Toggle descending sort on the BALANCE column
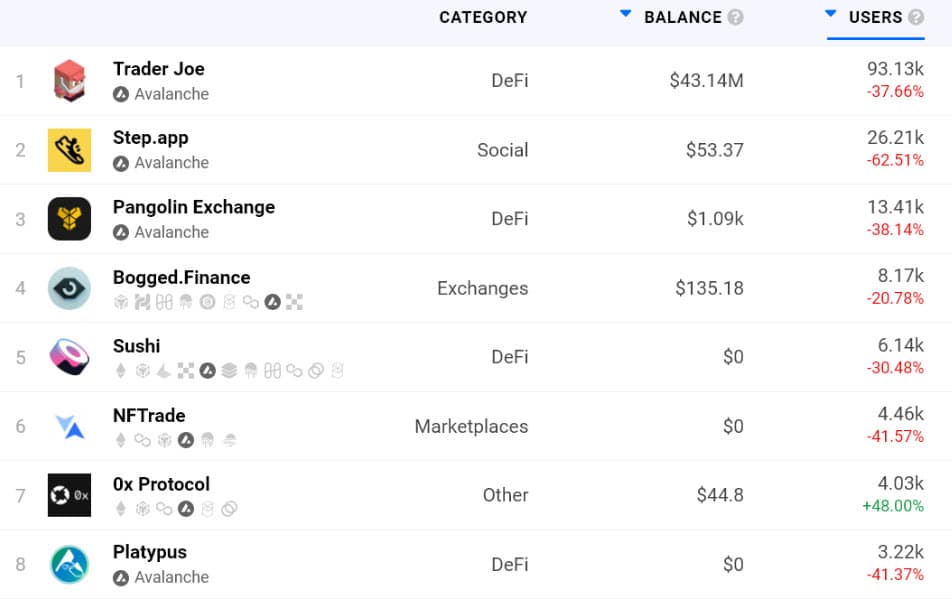This screenshot has width=952, height=599. (x=626, y=13)
